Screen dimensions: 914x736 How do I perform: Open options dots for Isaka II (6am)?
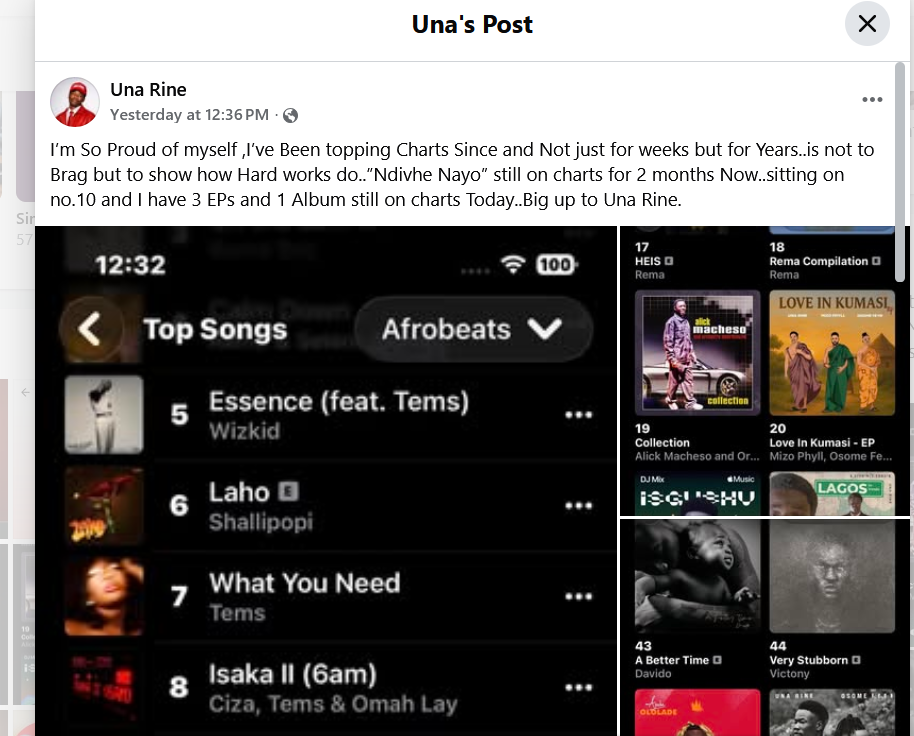[578, 688]
